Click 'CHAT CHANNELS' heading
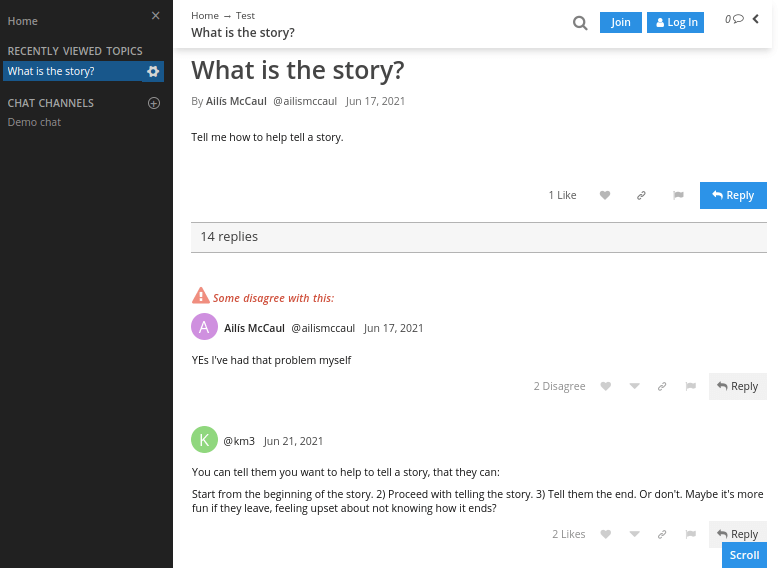The width and height of the screenshot is (782, 568). [50, 103]
